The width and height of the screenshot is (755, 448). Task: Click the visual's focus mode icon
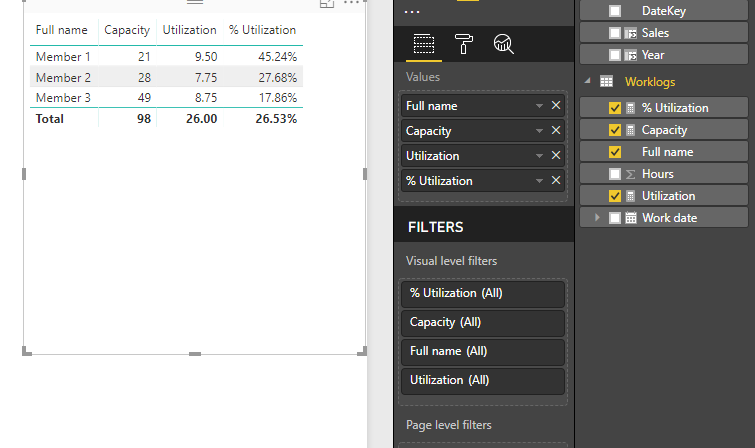click(327, 3)
